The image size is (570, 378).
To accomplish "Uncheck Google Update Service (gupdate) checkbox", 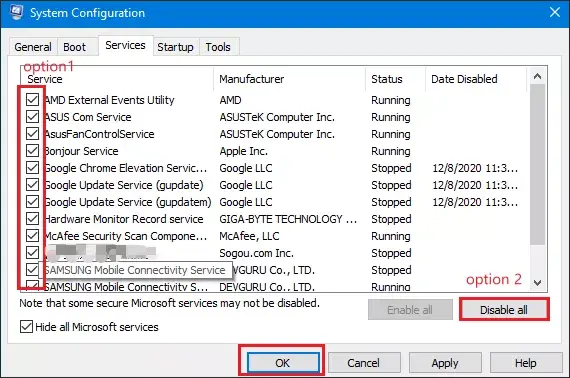I will pyautogui.click(x=32, y=185).
